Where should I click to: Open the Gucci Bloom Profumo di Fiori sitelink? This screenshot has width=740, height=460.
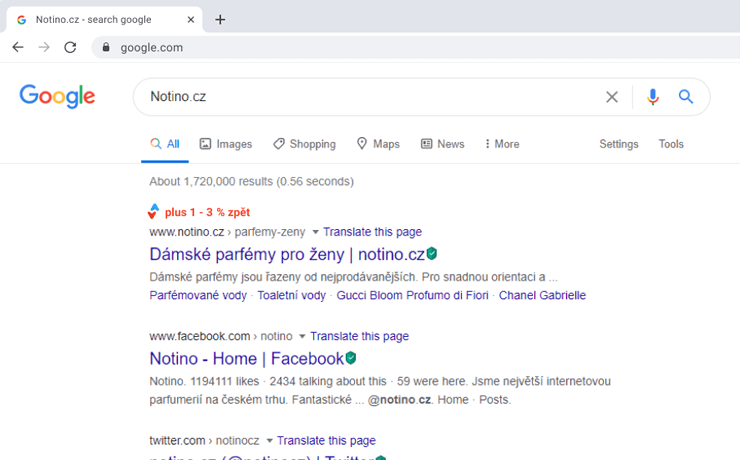pos(412,295)
